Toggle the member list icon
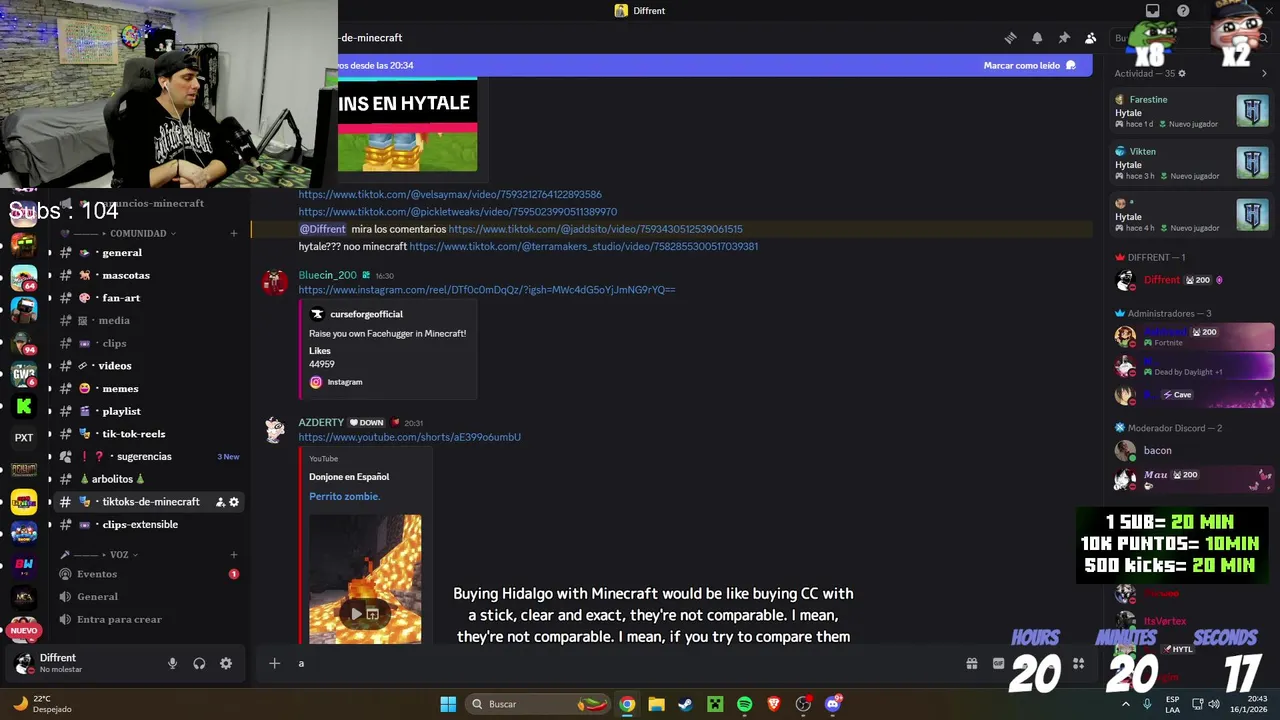1280x720 pixels. [1091, 38]
